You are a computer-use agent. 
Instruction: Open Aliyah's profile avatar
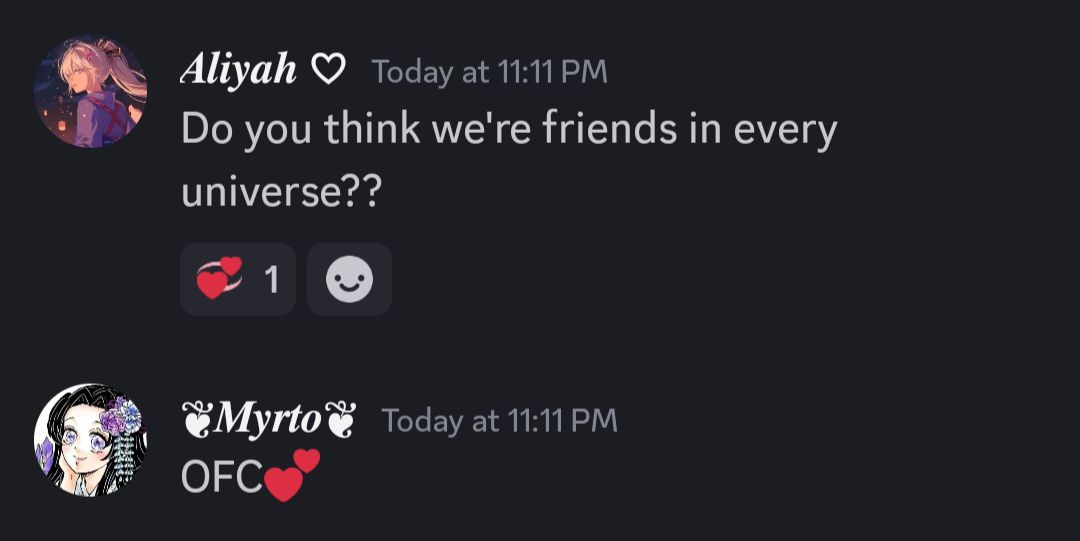[x=91, y=91]
